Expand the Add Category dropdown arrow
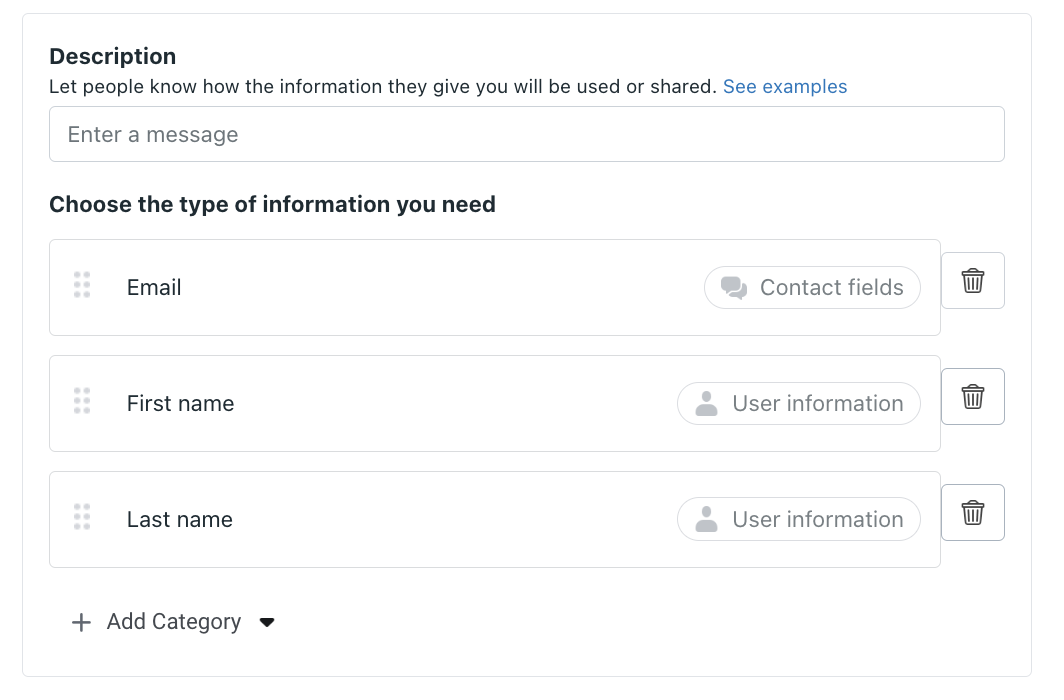 pyautogui.click(x=267, y=622)
